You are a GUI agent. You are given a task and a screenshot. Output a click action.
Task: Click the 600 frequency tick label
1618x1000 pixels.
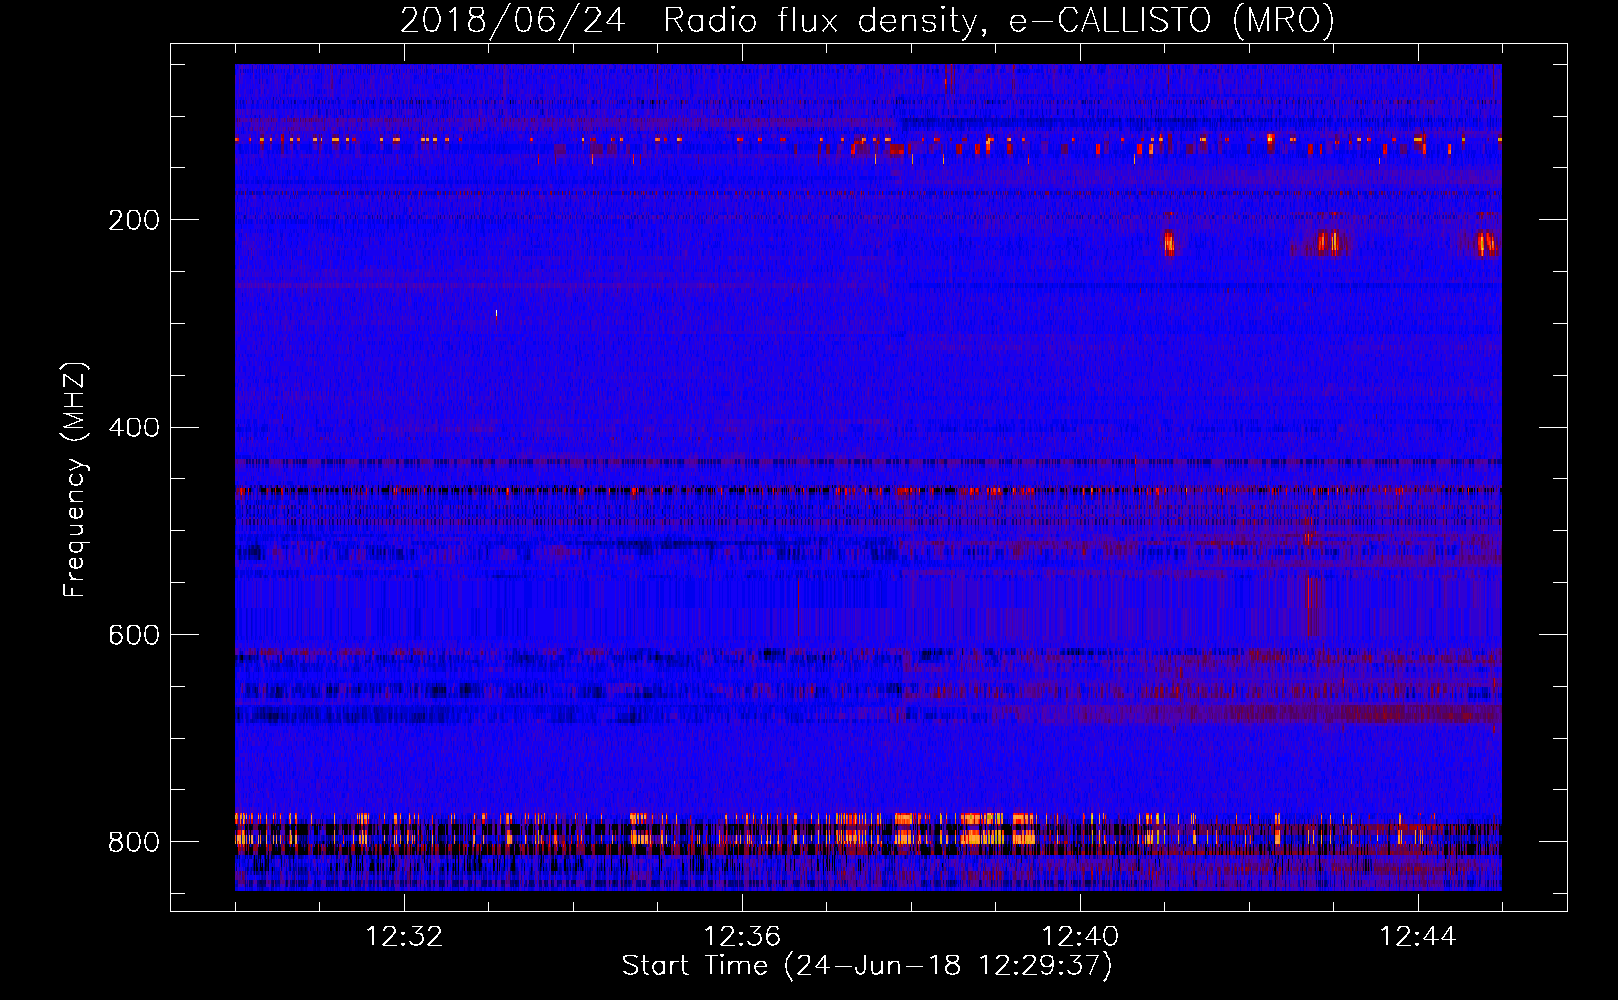pyautogui.click(x=134, y=636)
